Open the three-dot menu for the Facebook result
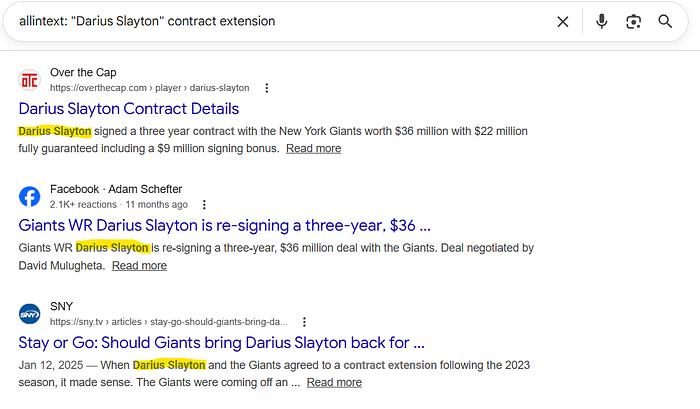Viewport: 700px width, 409px height. tap(204, 205)
